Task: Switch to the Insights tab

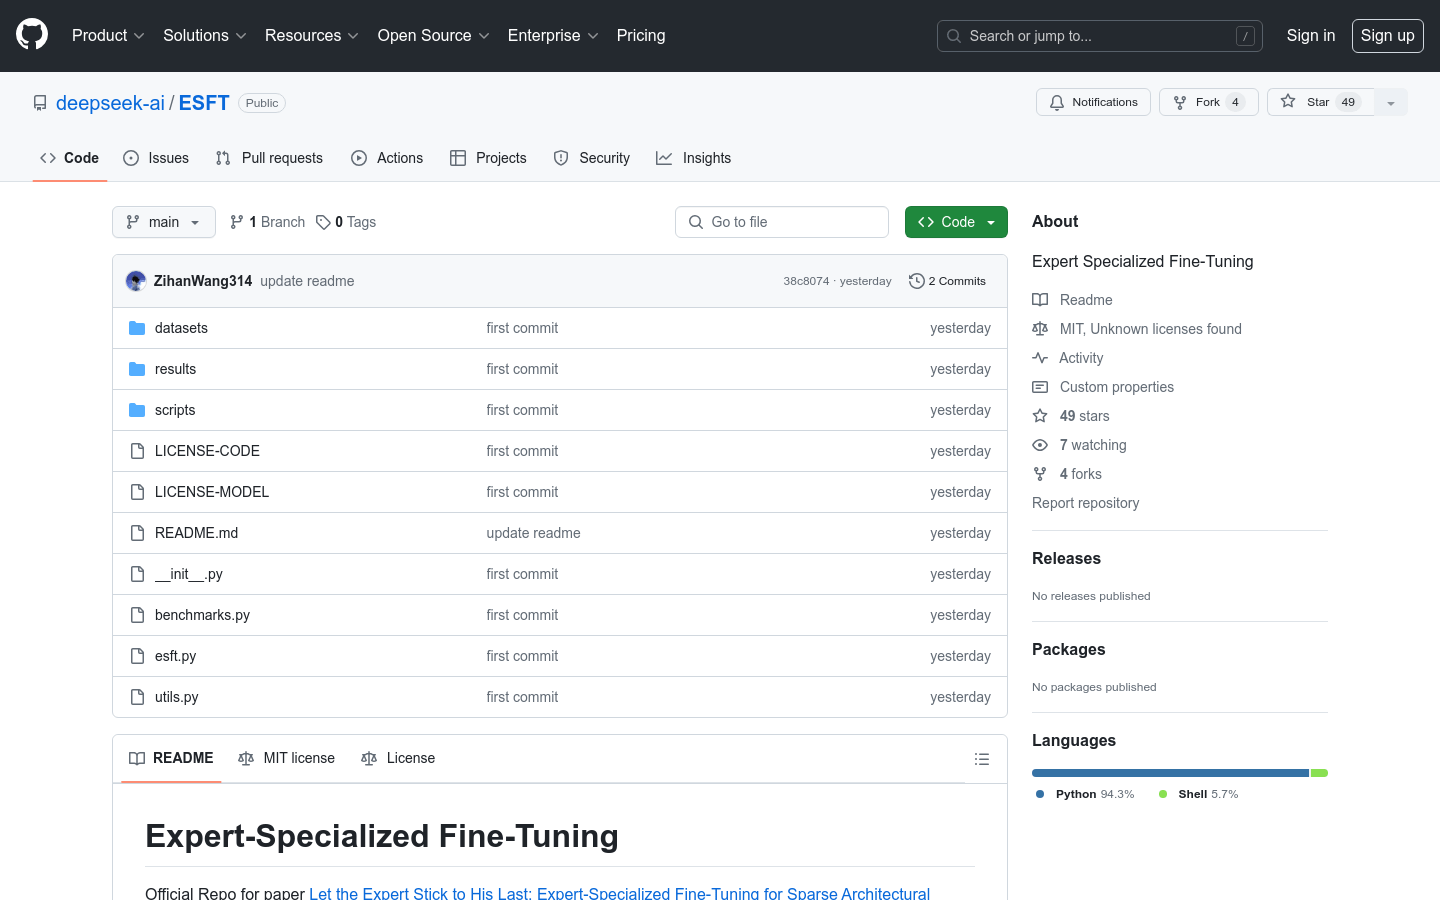Action: [x=694, y=158]
